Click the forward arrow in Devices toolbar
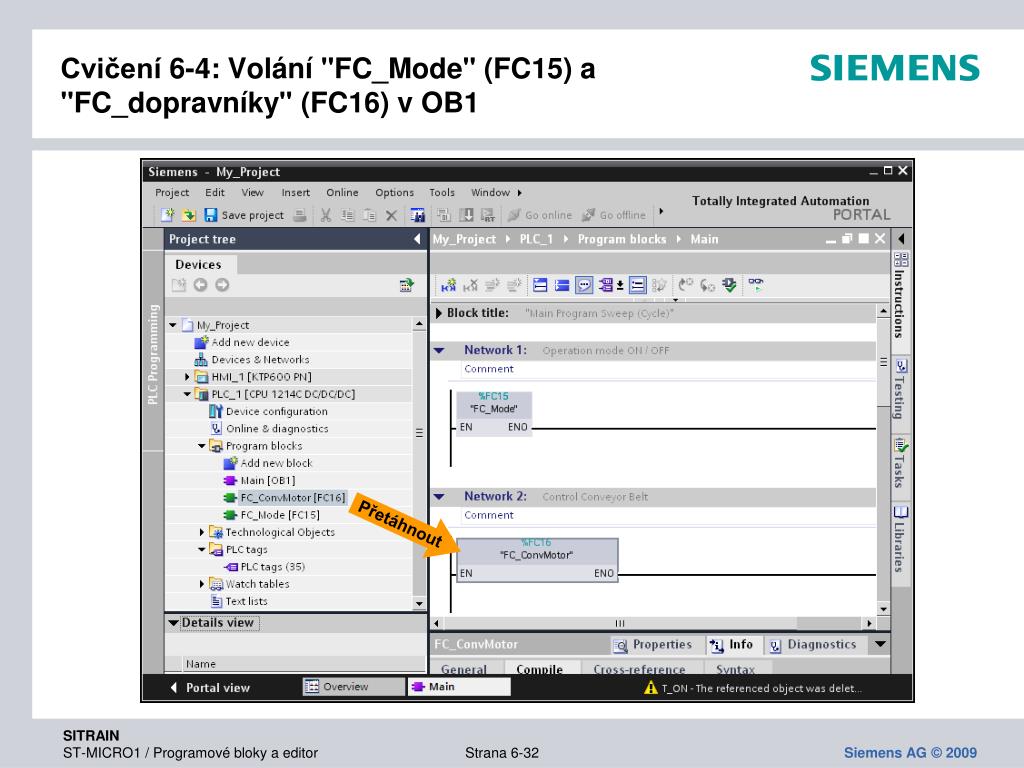Image resolution: width=1024 pixels, height=768 pixels. [222, 285]
